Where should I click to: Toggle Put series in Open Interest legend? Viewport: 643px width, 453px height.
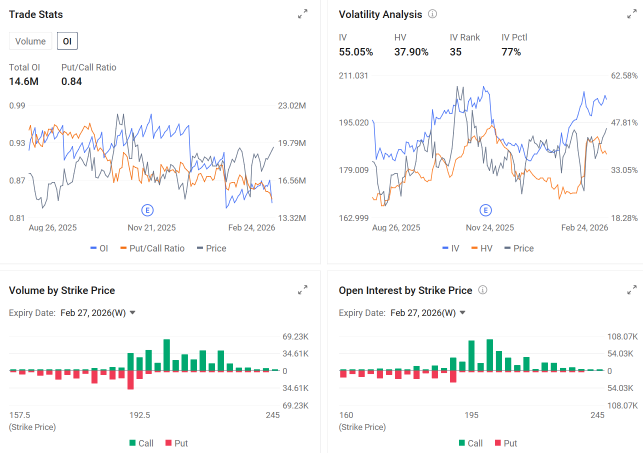[506, 443]
